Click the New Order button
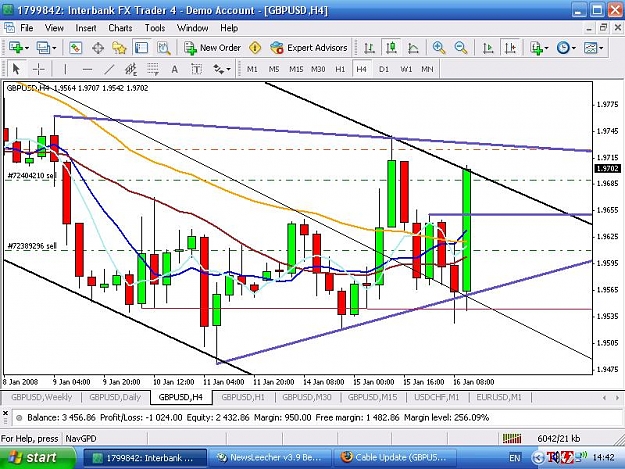 point(212,48)
